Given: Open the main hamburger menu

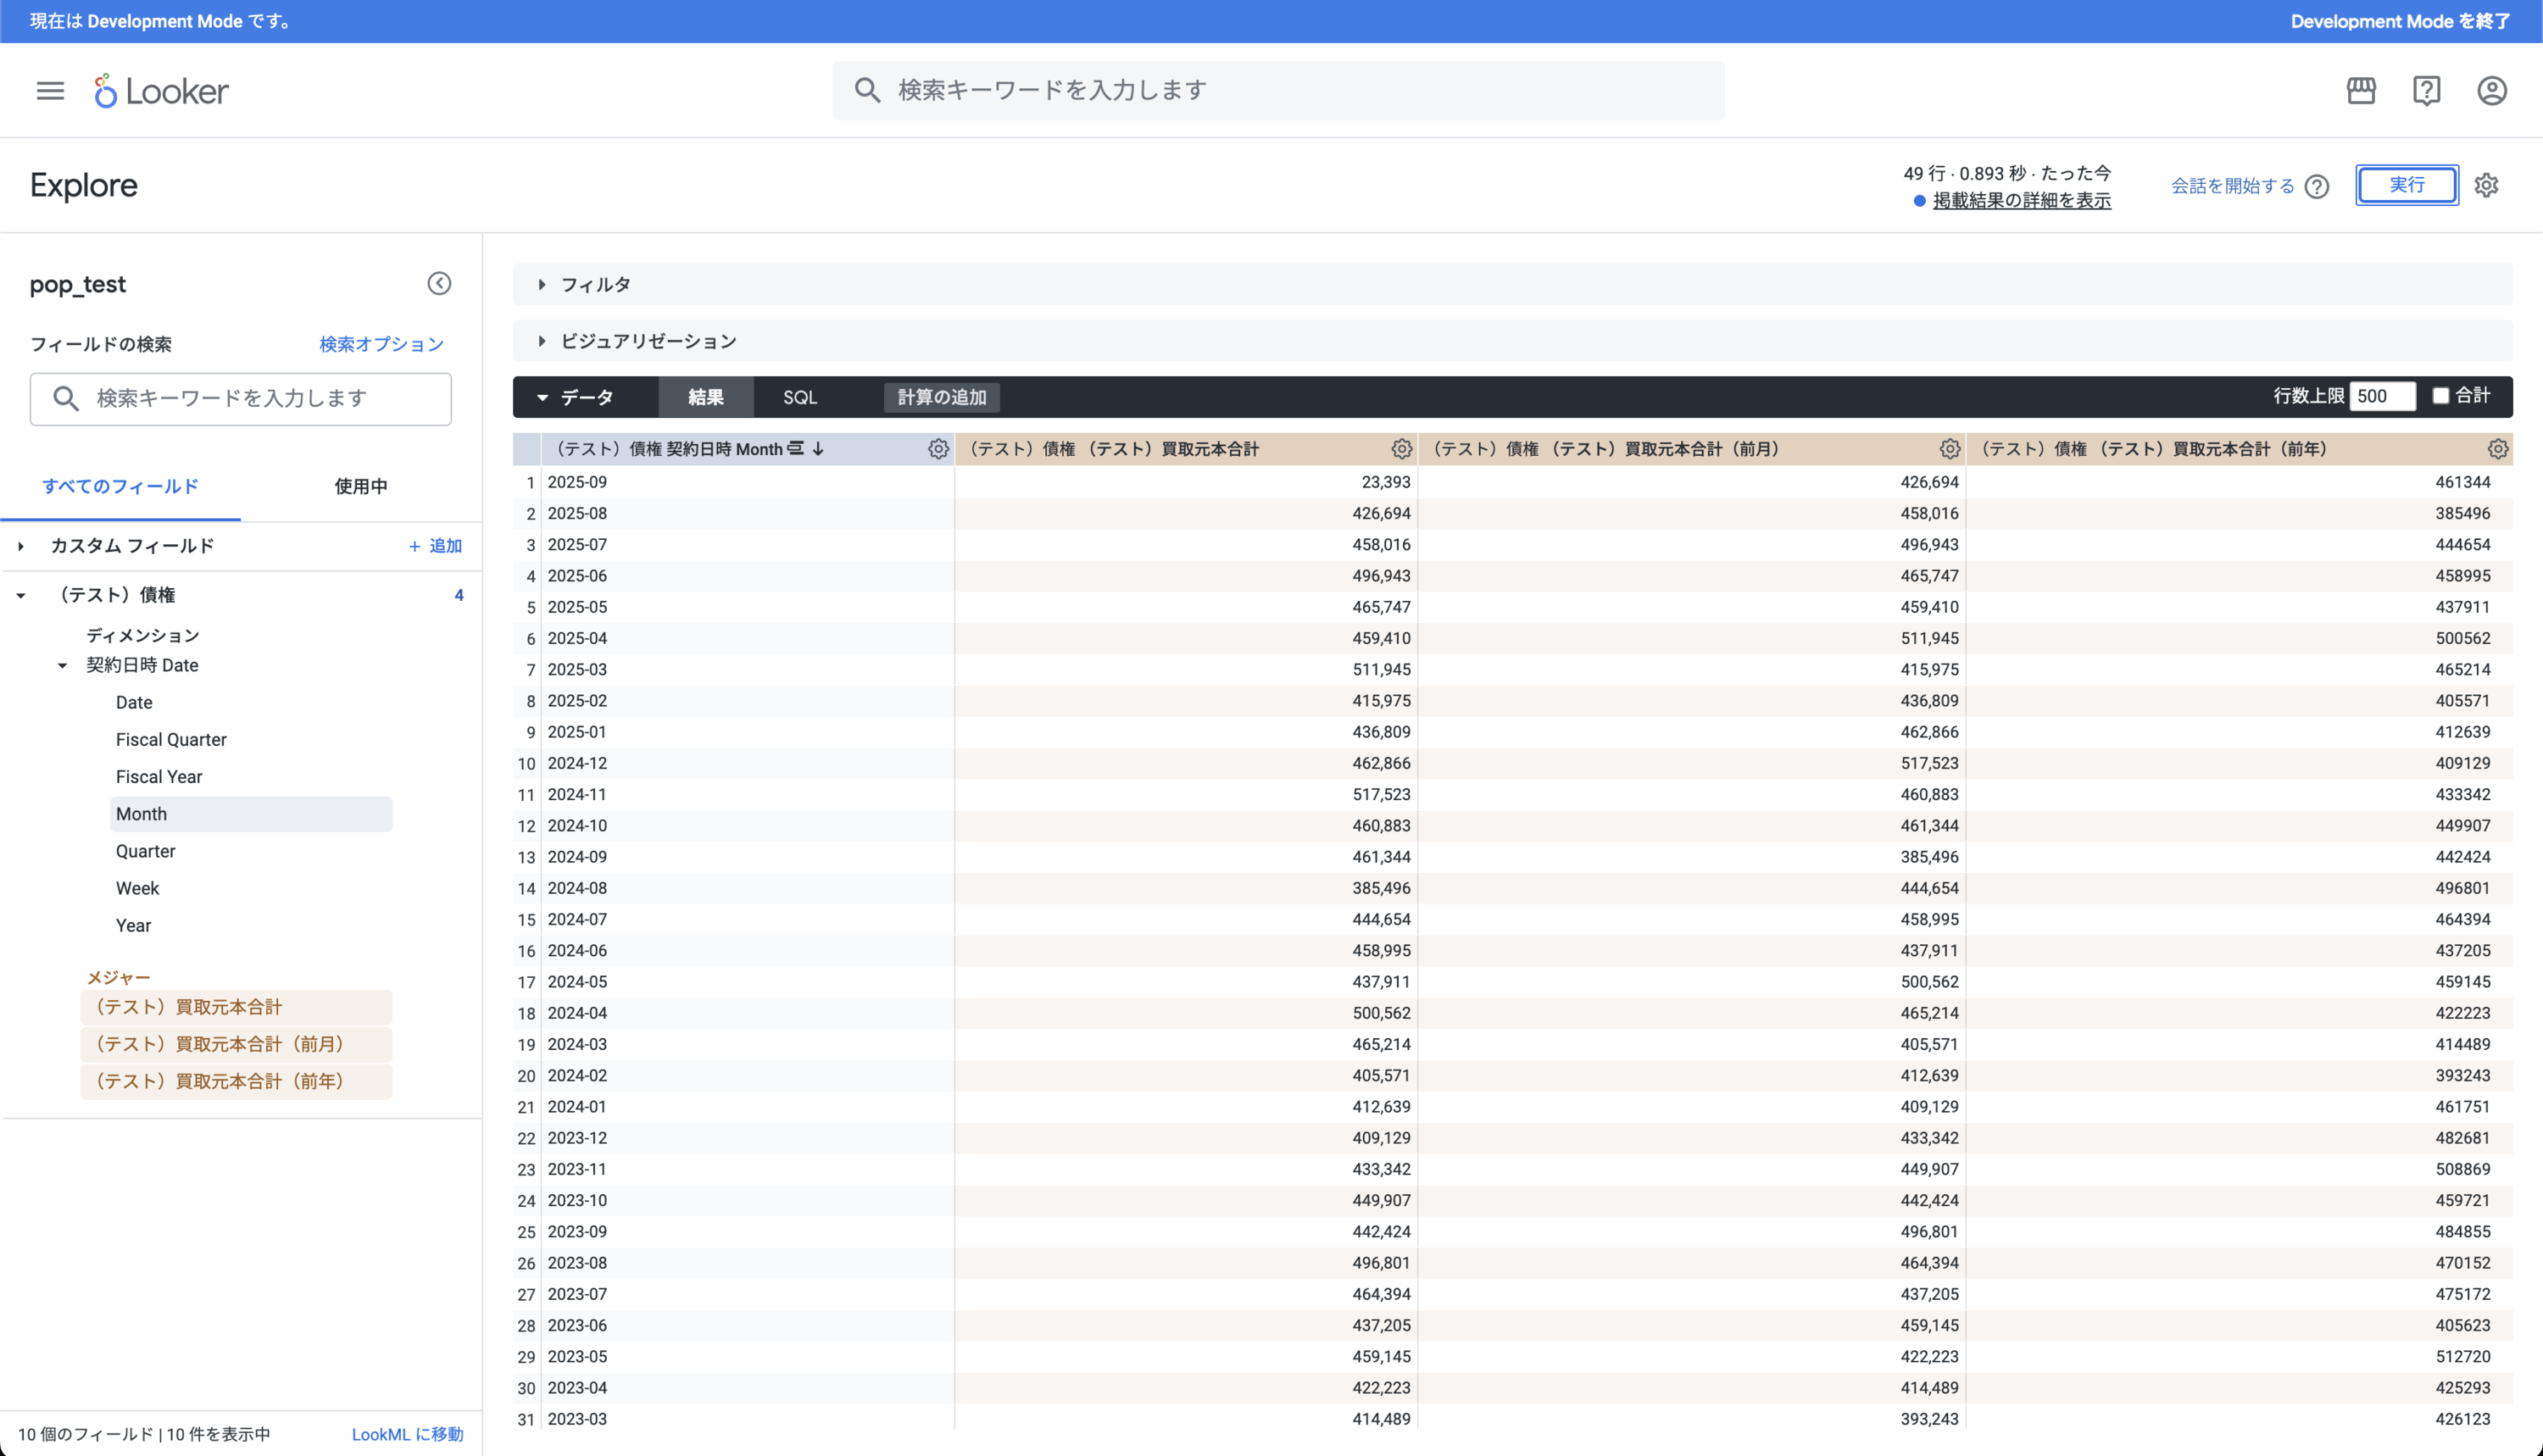Looking at the screenshot, I should [x=50, y=91].
